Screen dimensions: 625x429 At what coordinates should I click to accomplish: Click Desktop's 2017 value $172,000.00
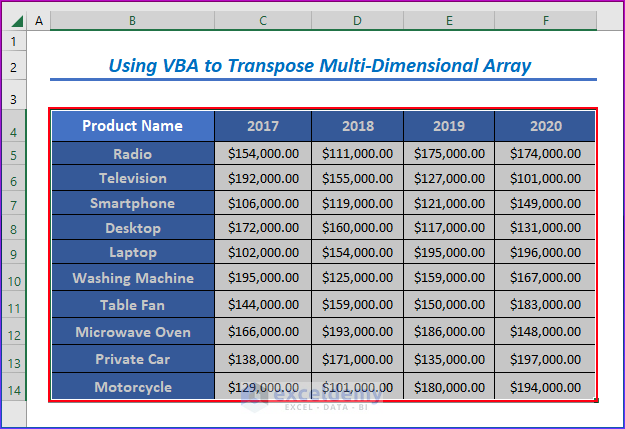coord(263,228)
